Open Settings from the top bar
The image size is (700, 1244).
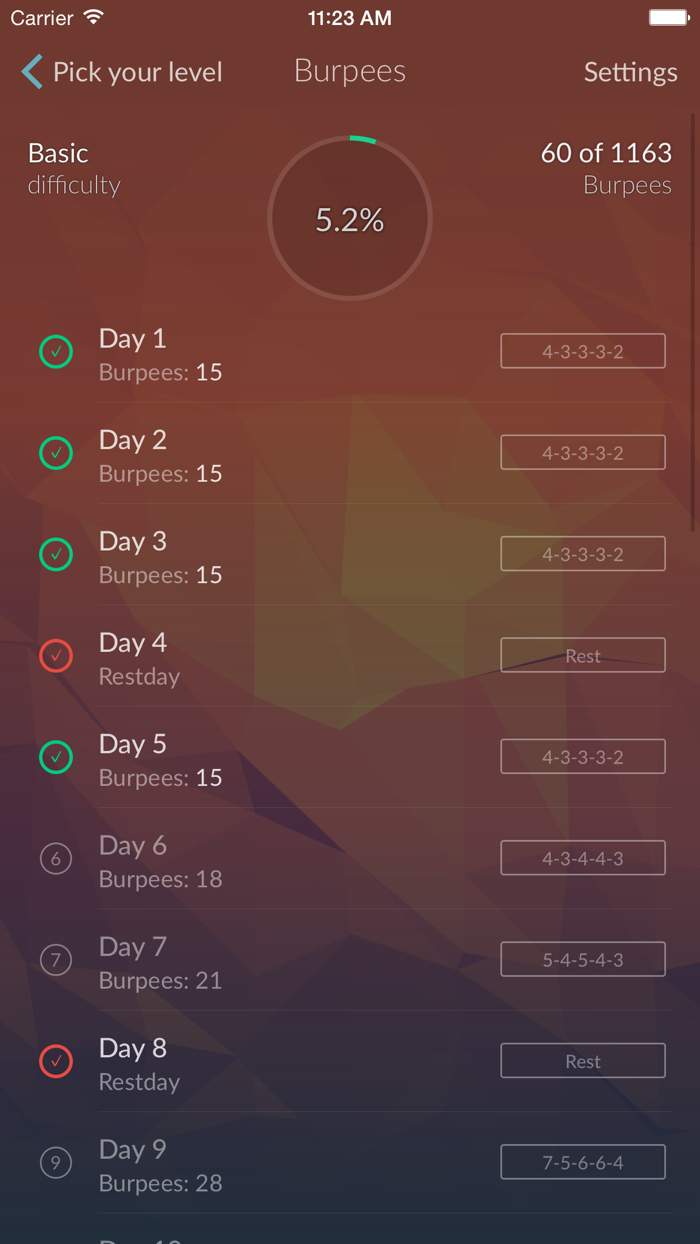[x=630, y=72]
